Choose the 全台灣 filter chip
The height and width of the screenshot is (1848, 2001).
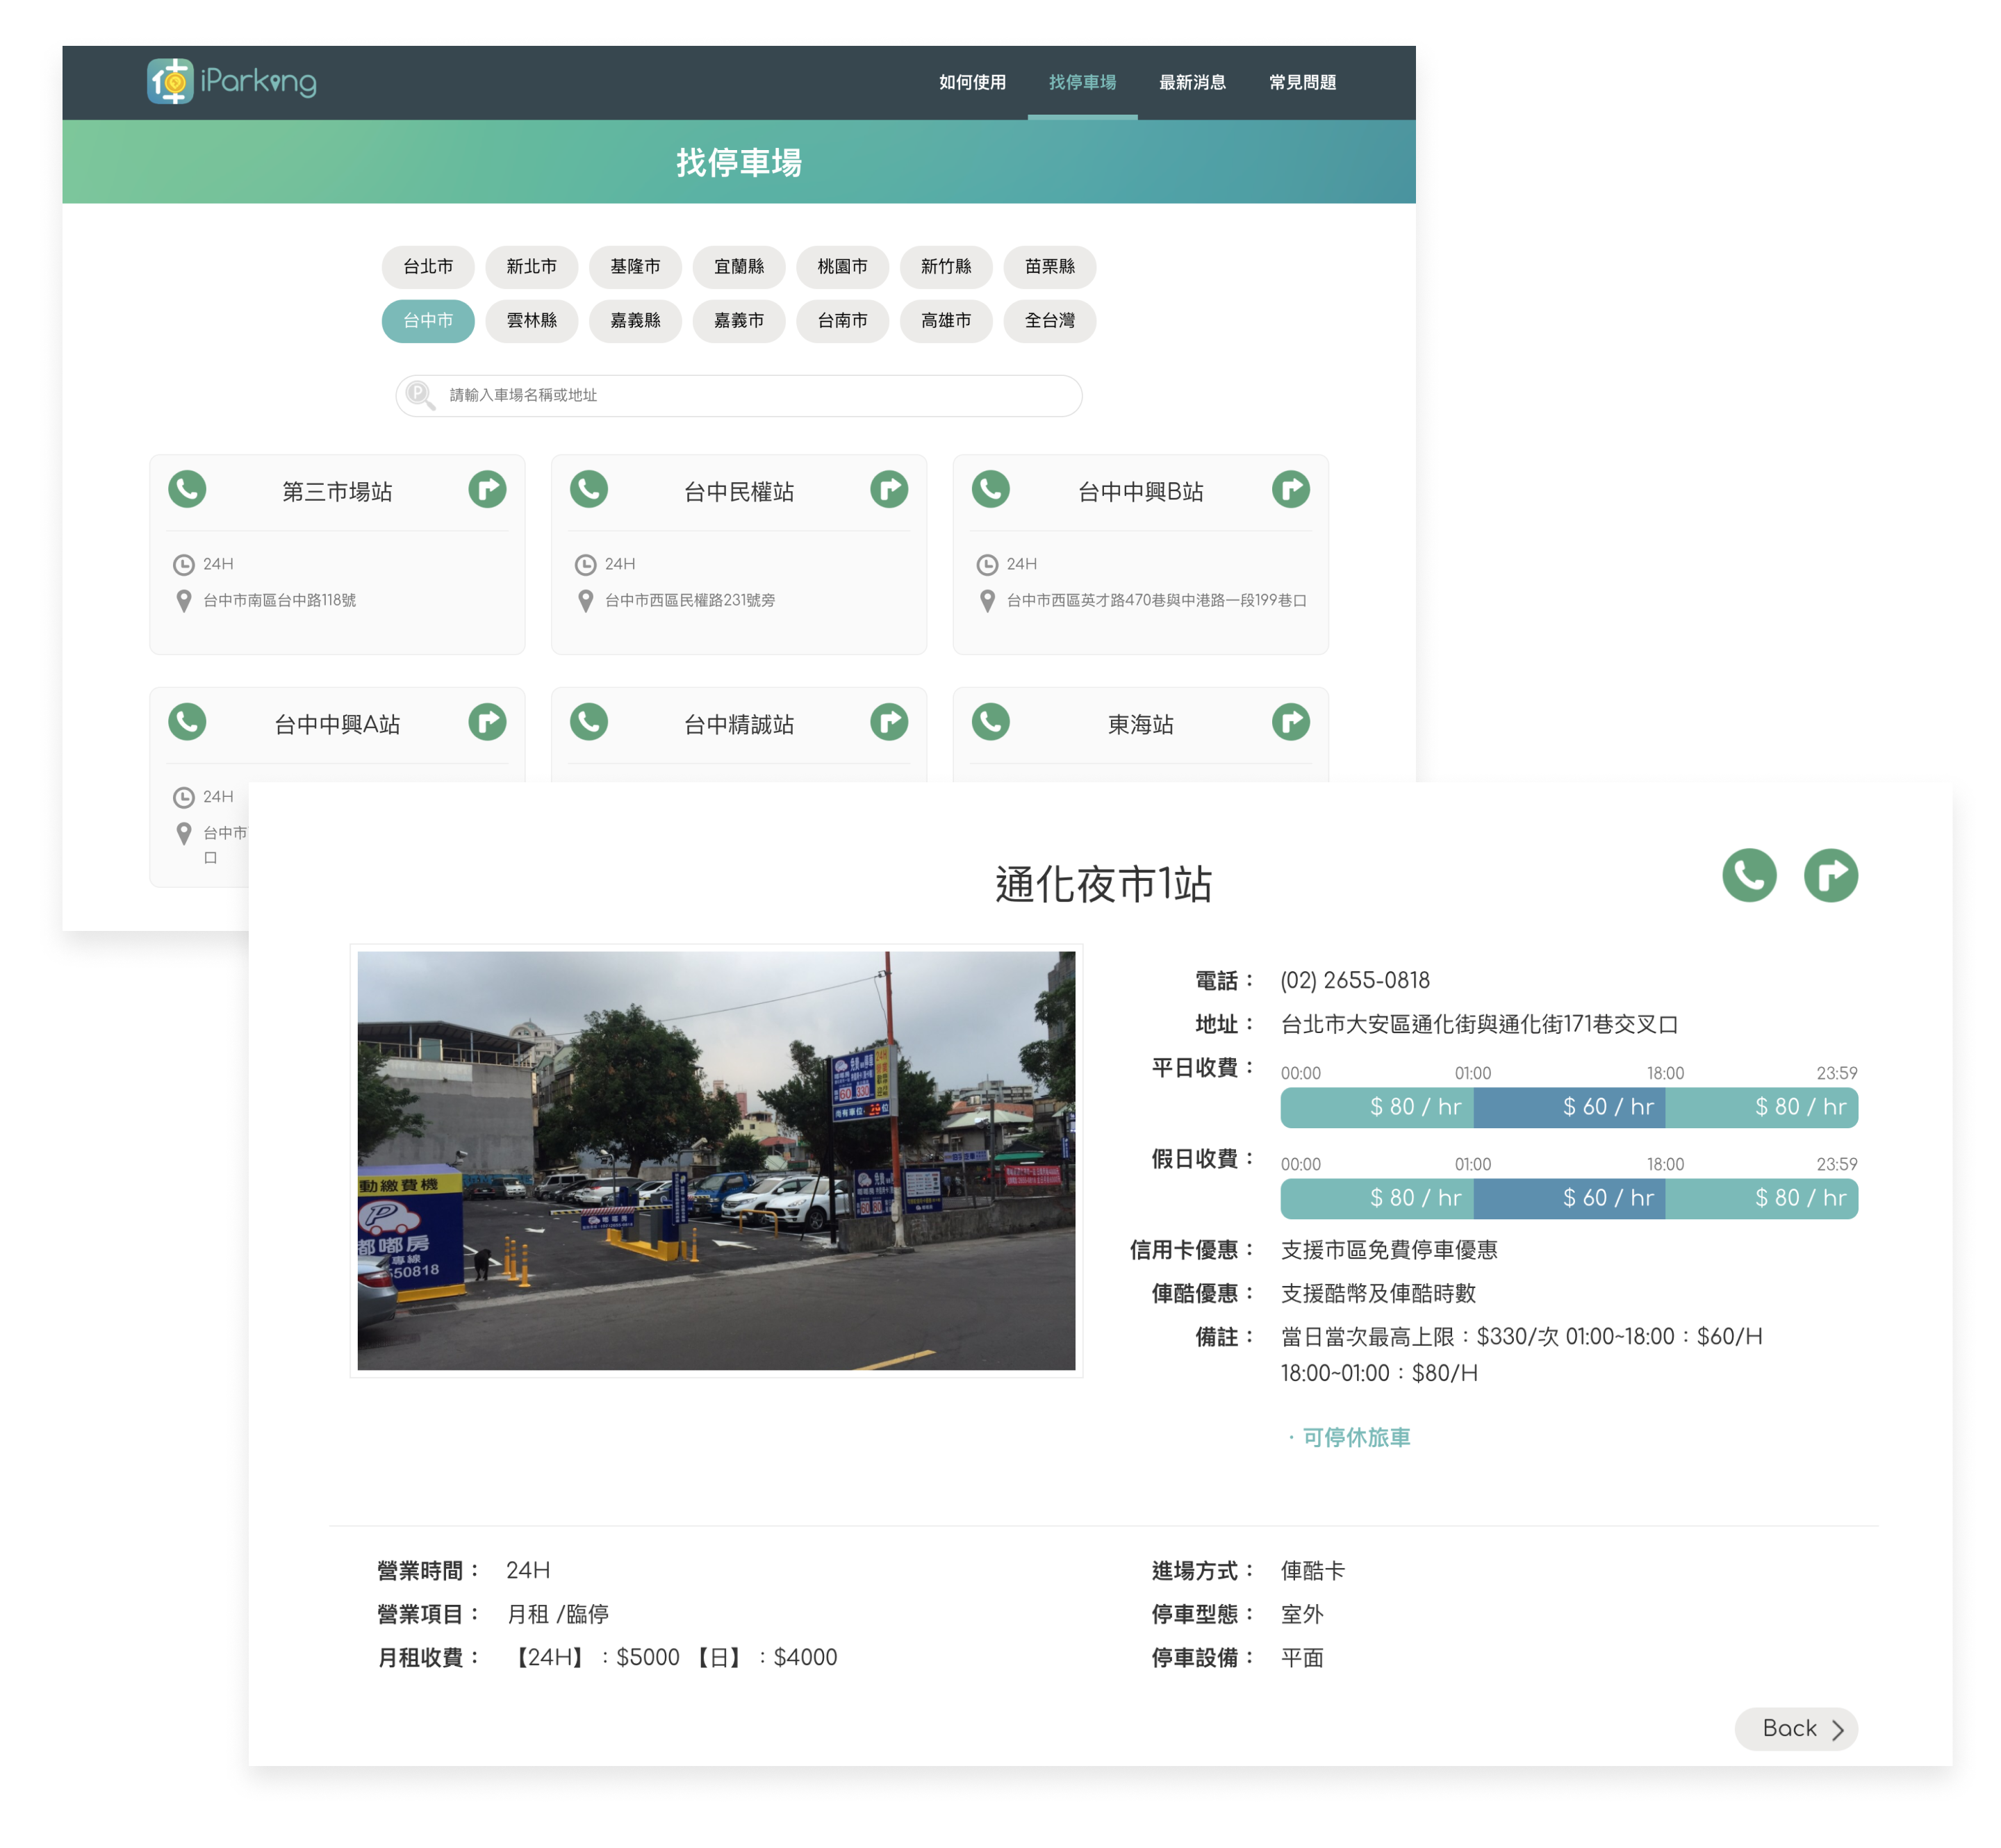1049,321
